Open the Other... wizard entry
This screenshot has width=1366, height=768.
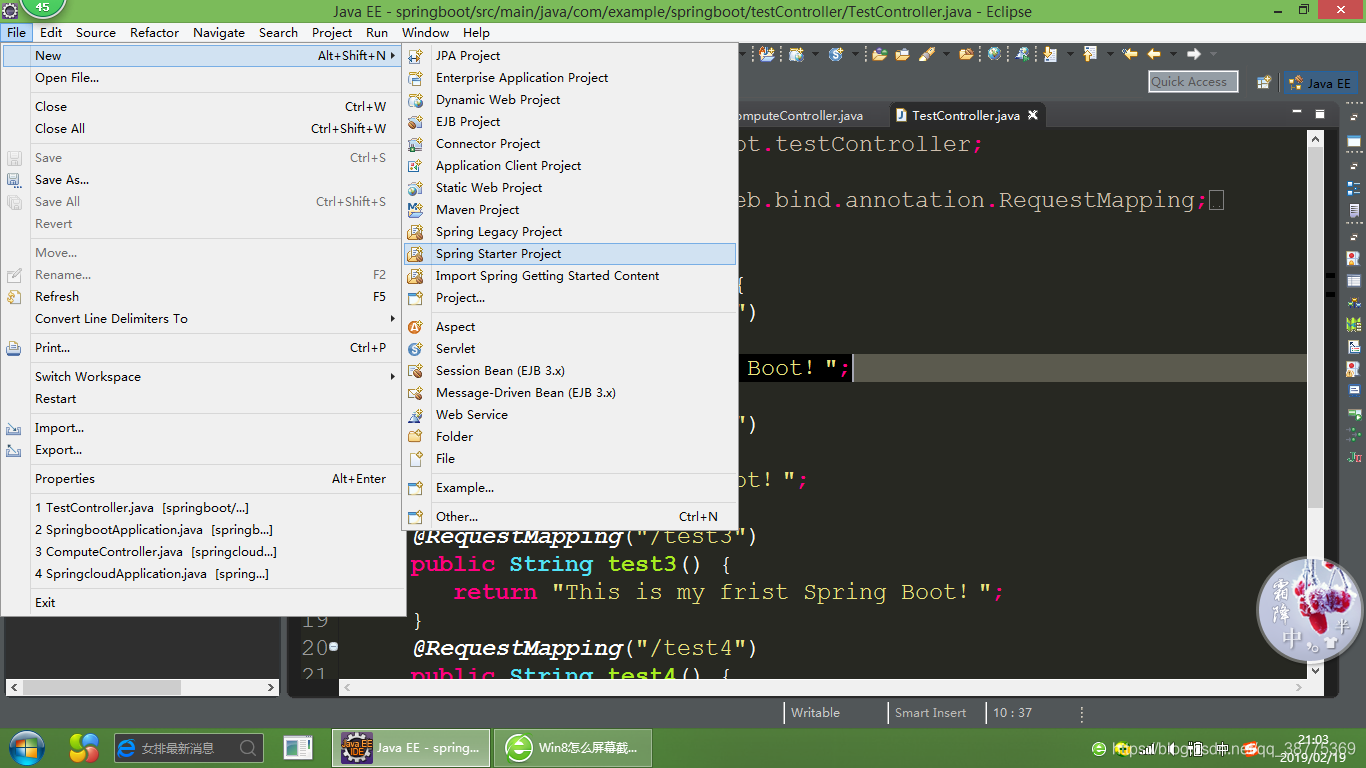pos(570,517)
